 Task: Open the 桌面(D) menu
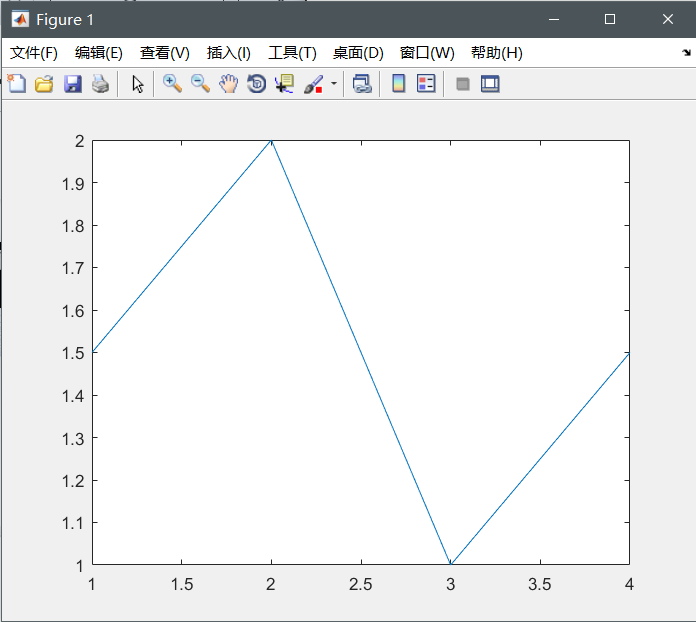pos(358,53)
